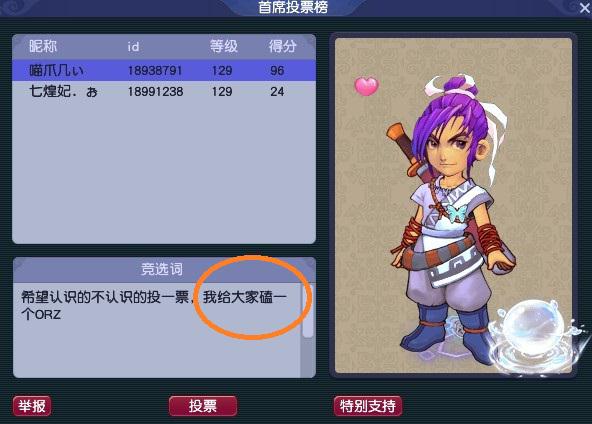Click the id 18938791 cell
The width and height of the screenshot is (592, 424).
[155, 71]
